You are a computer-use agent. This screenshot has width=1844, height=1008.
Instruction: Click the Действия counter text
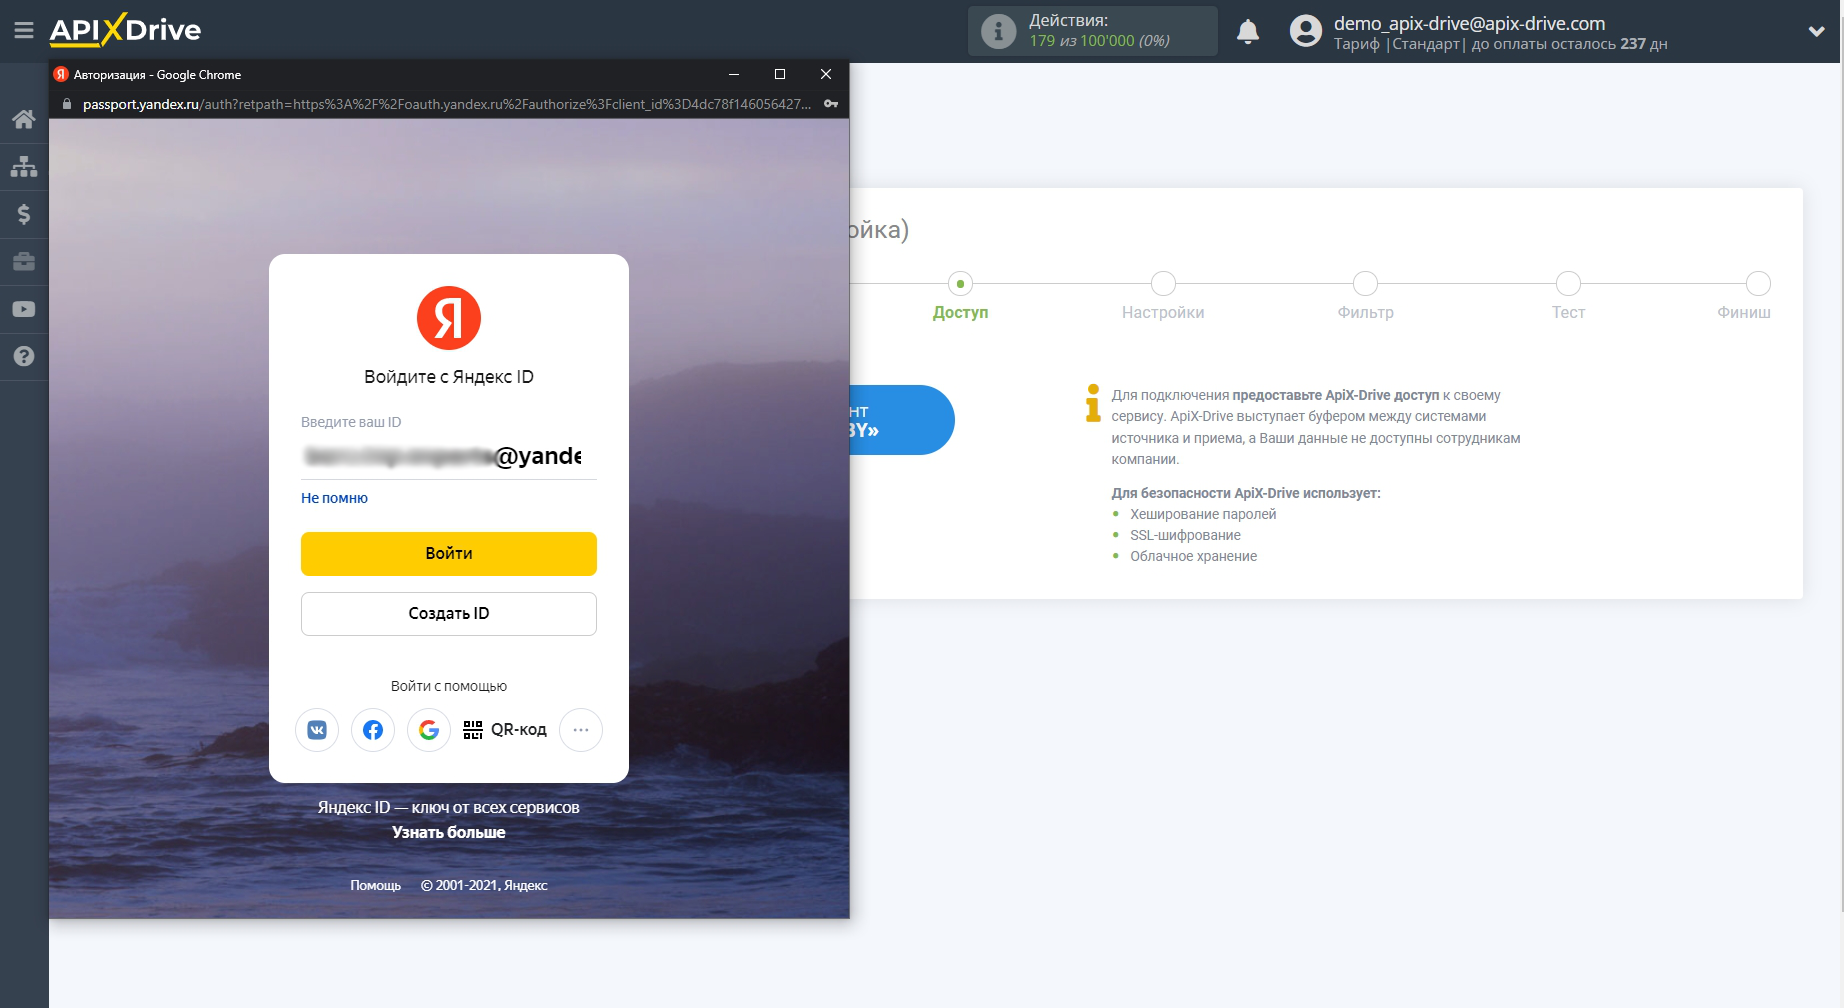point(1099,31)
